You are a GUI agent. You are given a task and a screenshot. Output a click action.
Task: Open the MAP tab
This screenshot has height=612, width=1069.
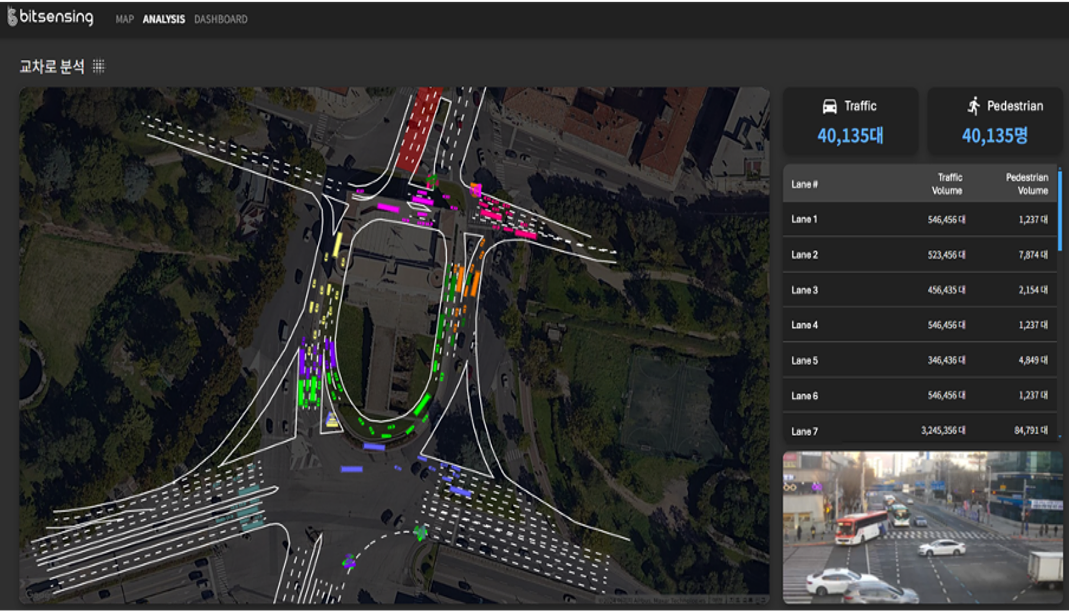click(x=124, y=19)
